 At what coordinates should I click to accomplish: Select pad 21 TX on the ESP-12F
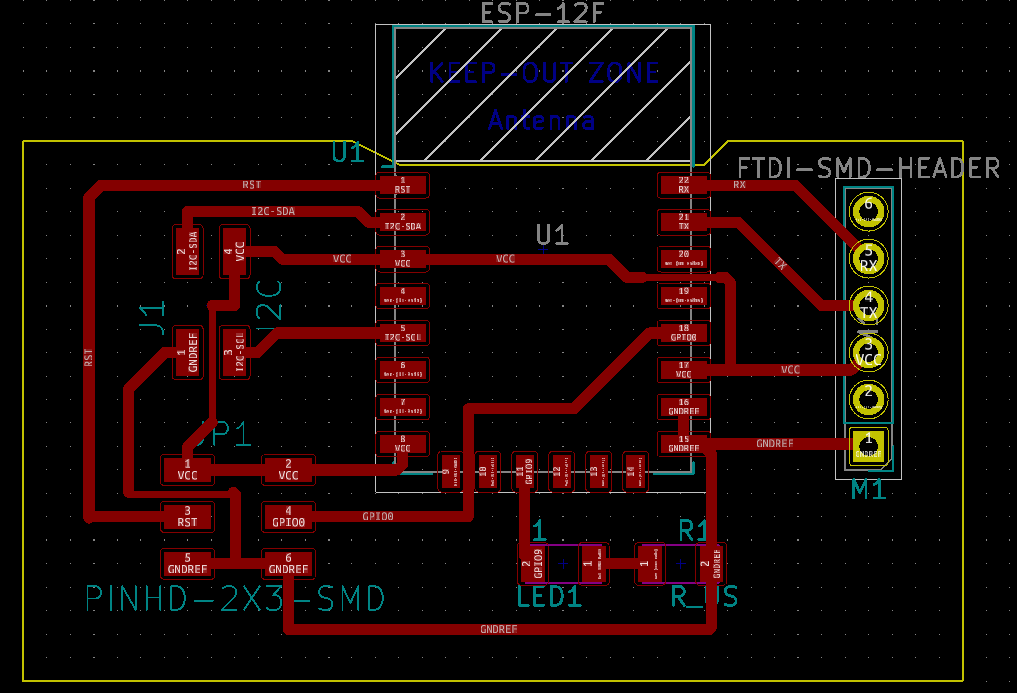coord(684,222)
